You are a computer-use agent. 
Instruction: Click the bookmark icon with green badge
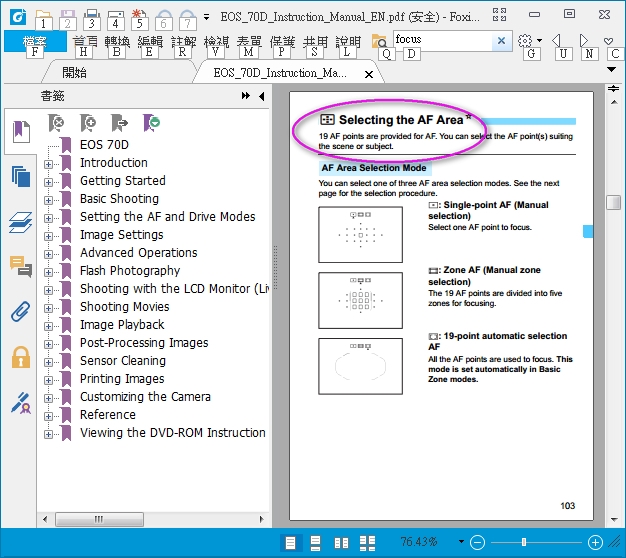click(x=151, y=123)
